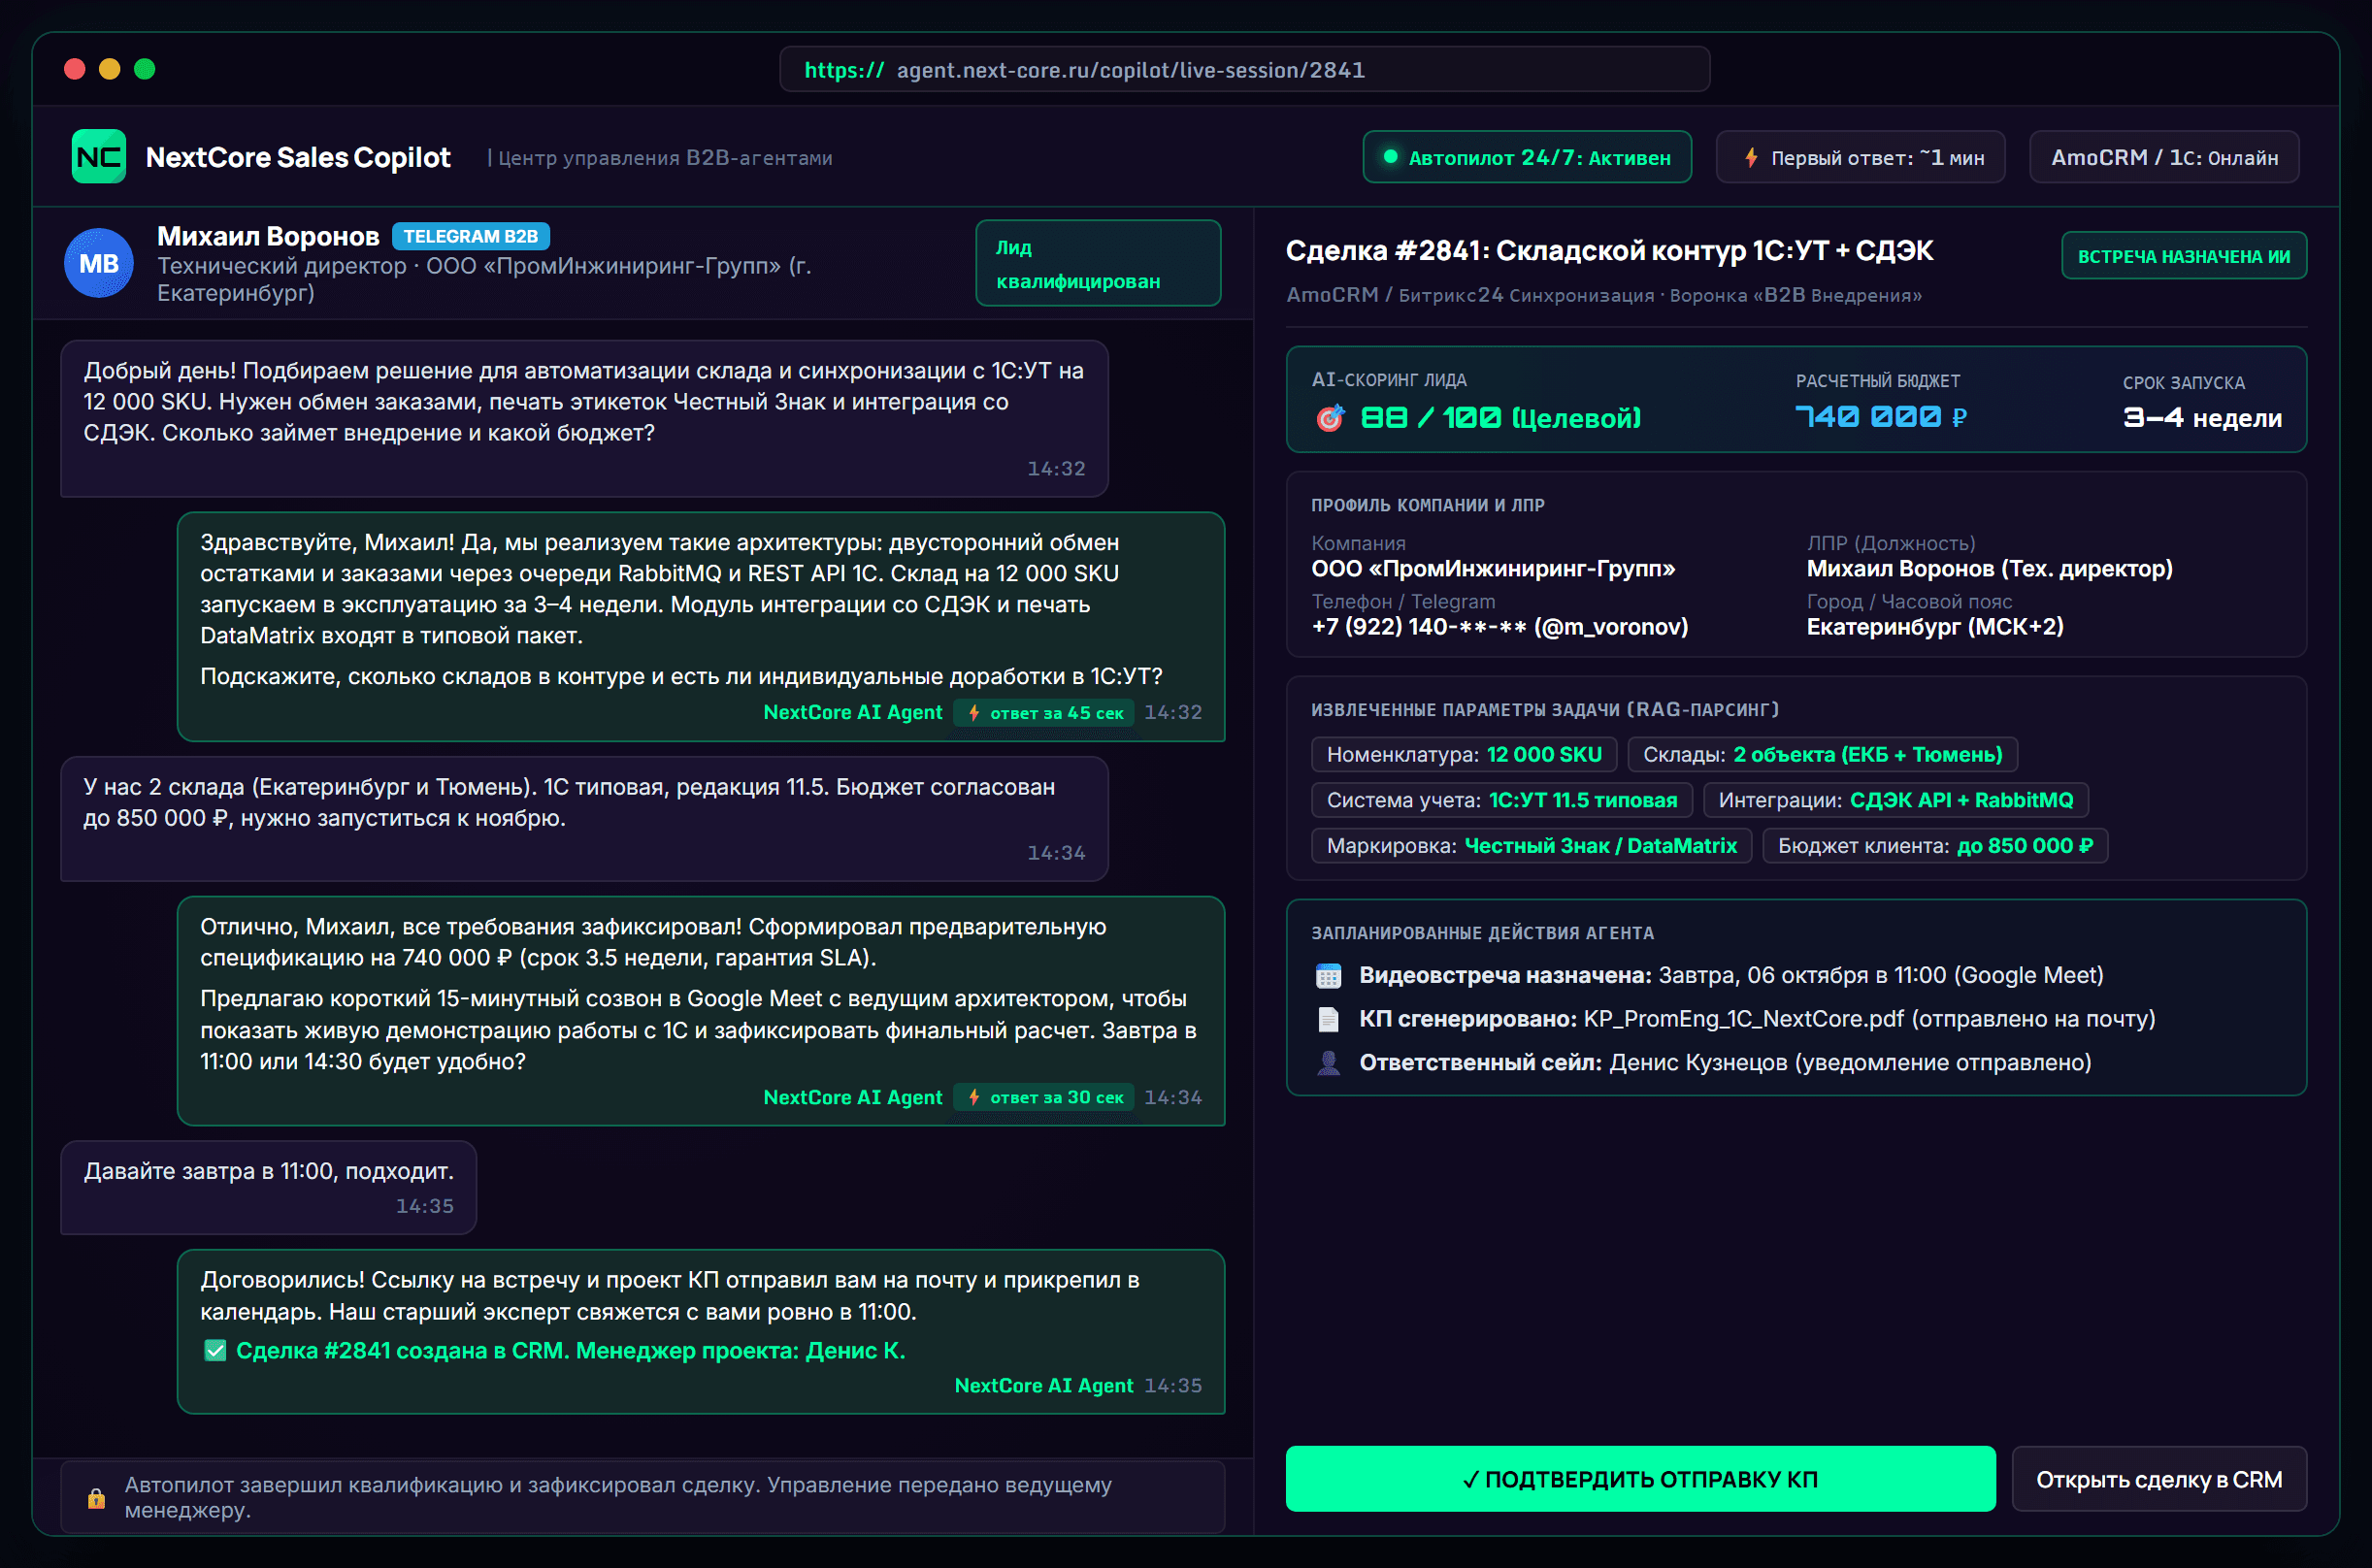Click the Номенклатура: 12 000 SKU chip
Image resolution: width=2372 pixels, height=1568 pixels.
tap(1464, 755)
